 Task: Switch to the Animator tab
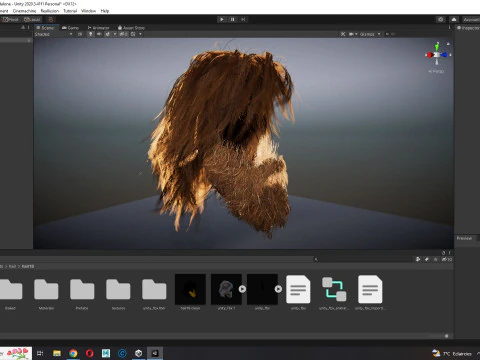(98, 28)
